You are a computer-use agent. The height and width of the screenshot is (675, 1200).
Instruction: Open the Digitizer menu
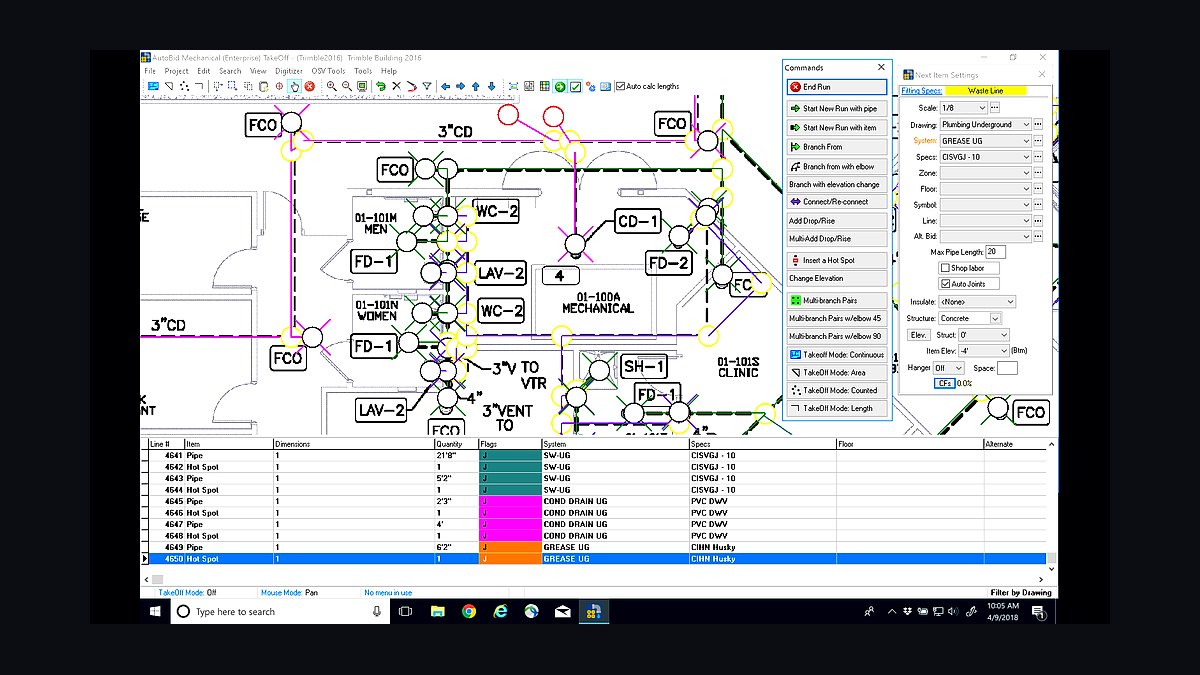click(289, 71)
